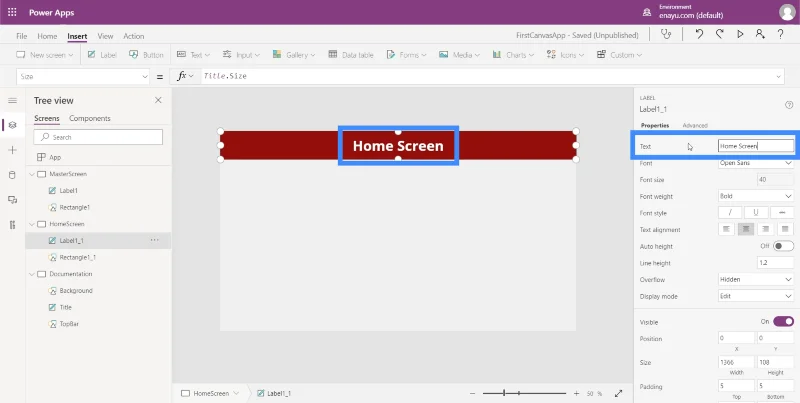
Task: Switch to the Advanced properties tab
Action: tap(695, 125)
